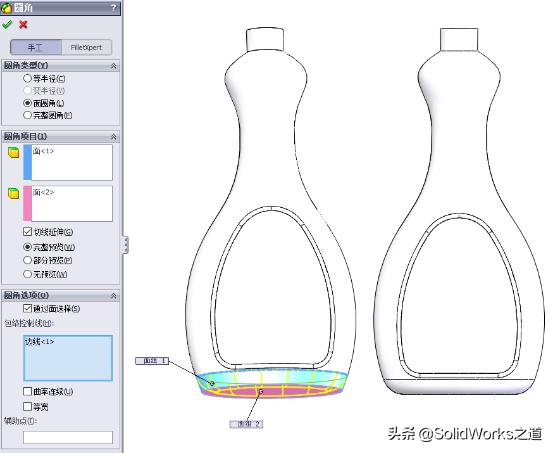The image size is (554, 453).
Task: Click the fillet feature icon in the title bar
Action: pyautogui.click(x=6, y=8)
